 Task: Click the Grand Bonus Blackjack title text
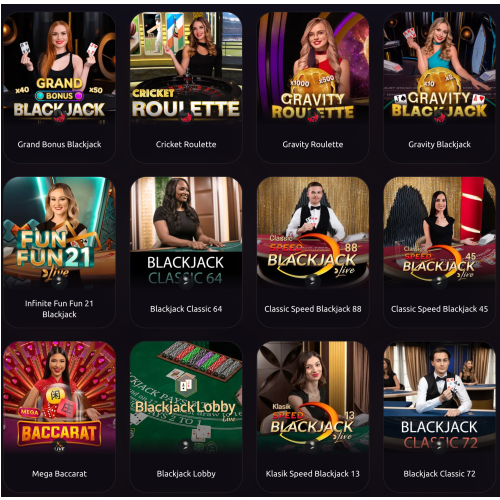click(59, 144)
